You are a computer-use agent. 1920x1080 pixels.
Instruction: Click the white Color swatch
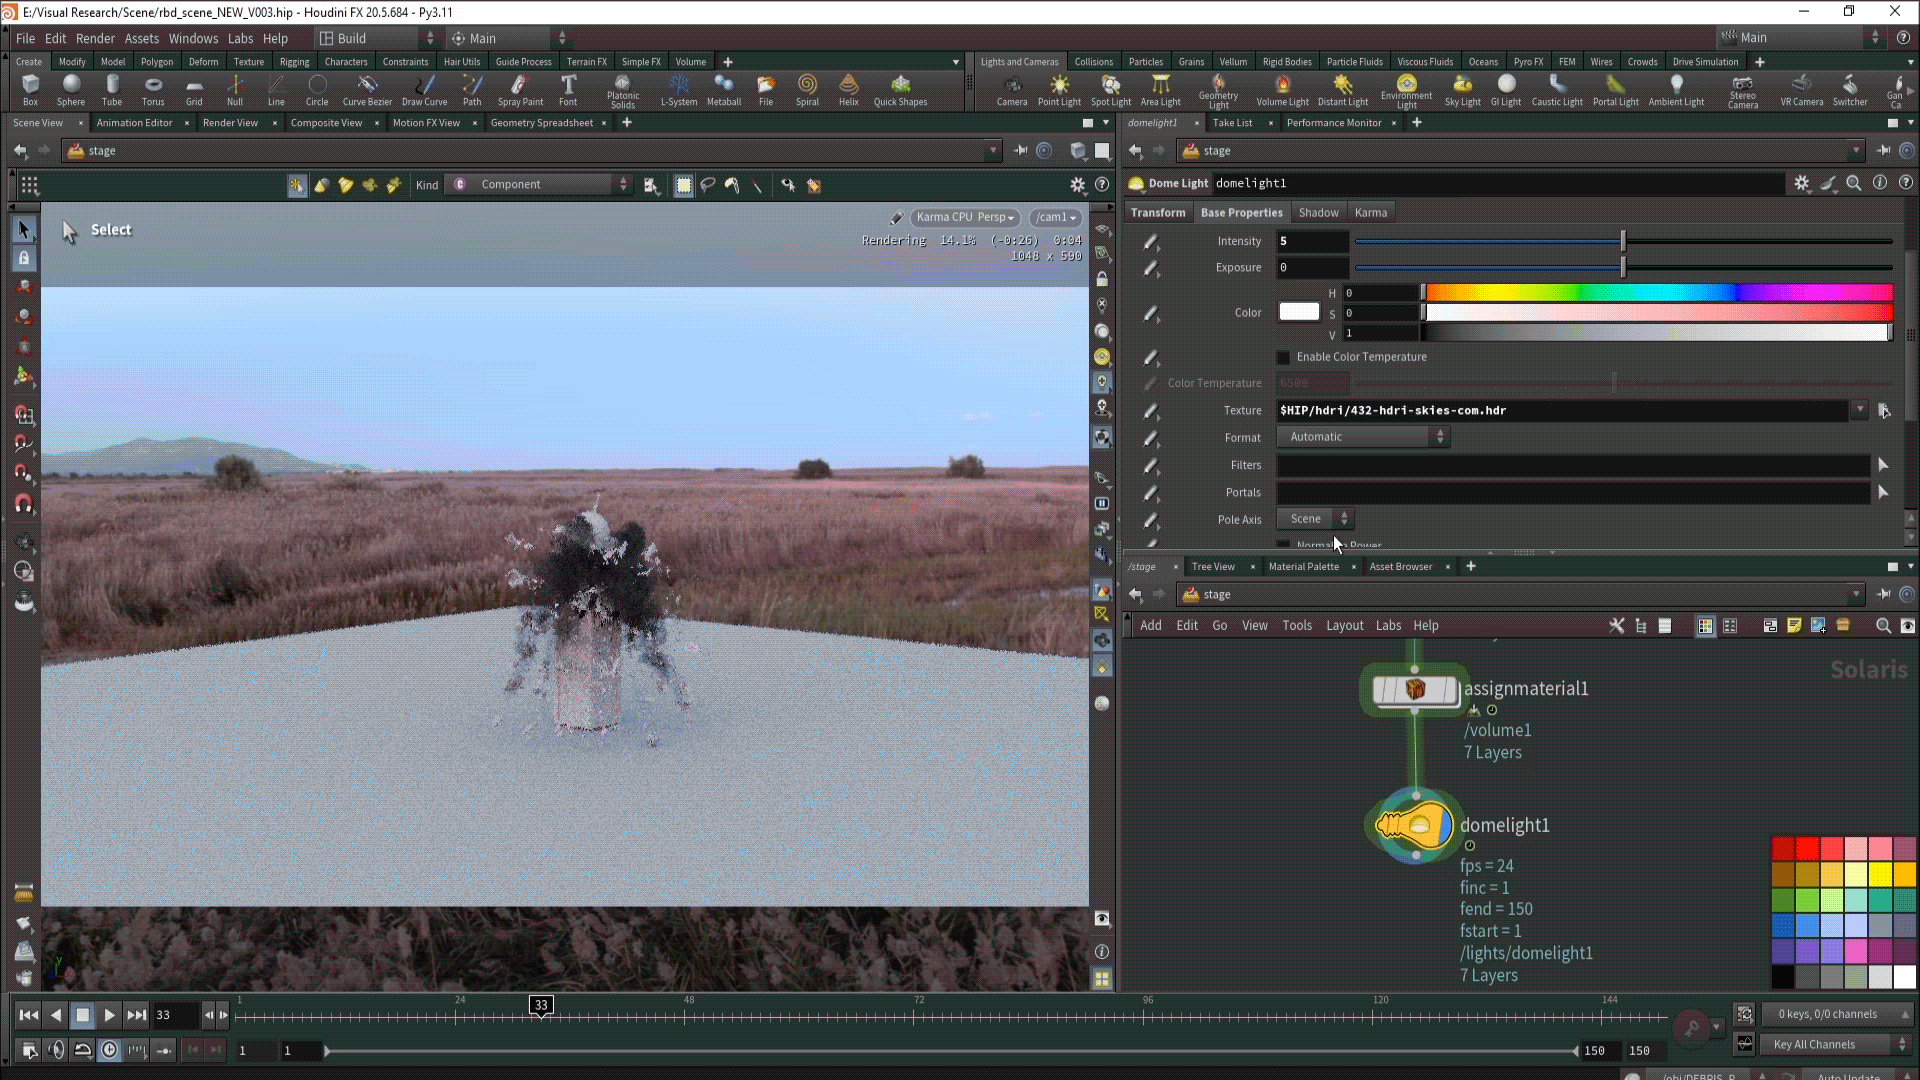(x=1299, y=312)
